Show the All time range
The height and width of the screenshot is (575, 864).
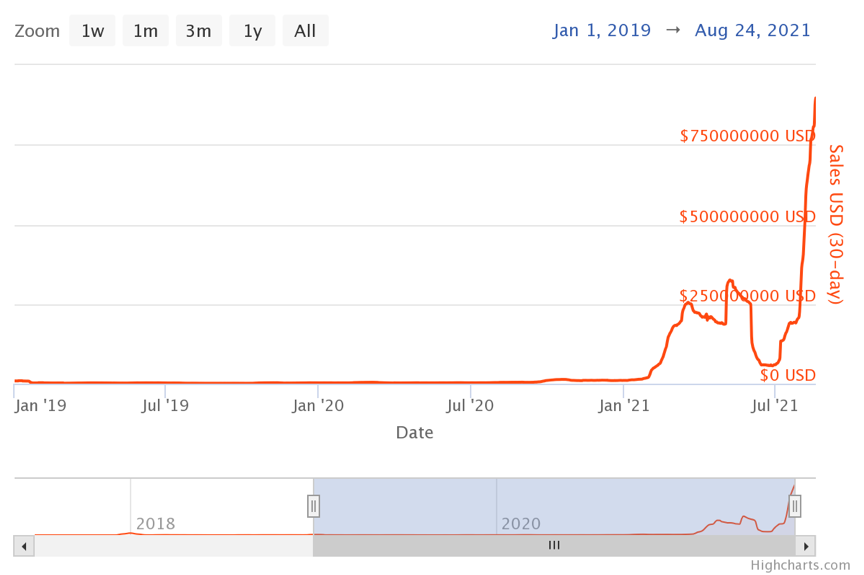(x=305, y=31)
